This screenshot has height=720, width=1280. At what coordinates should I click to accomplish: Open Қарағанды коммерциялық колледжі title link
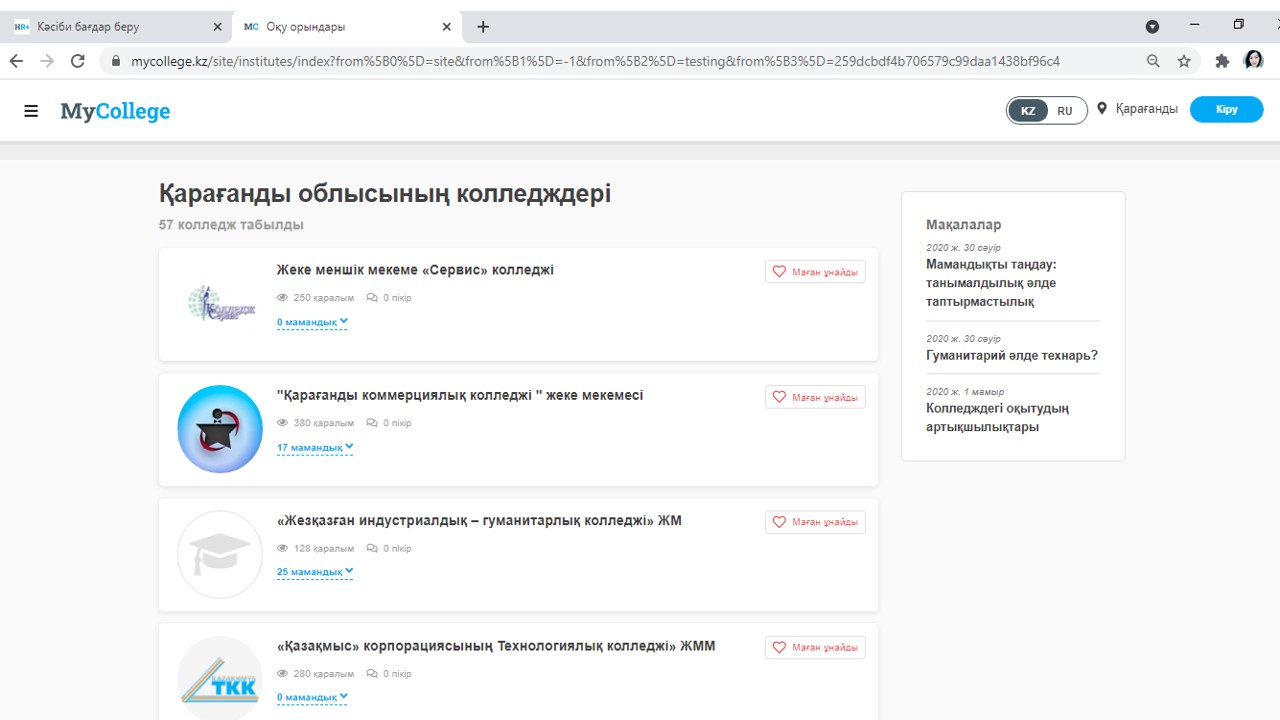(460, 395)
